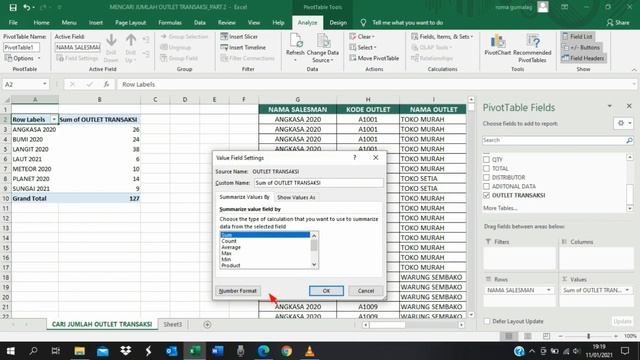The width and height of the screenshot is (640, 360).
Task: Open the Select dropdown
Action: (x=362, y=47)
